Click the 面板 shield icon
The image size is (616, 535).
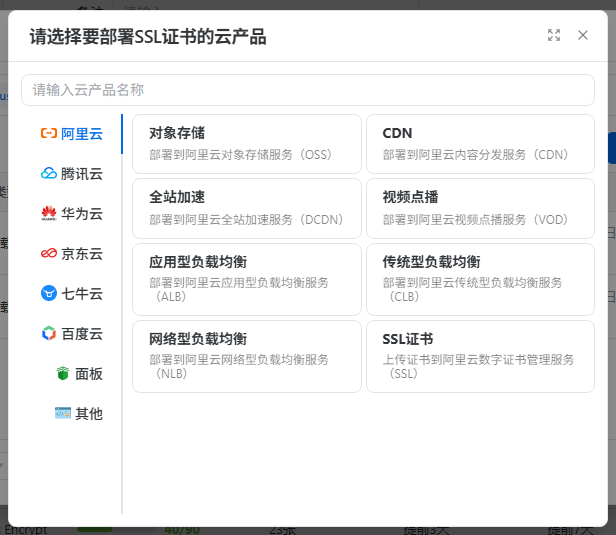(x=63, y=373)
